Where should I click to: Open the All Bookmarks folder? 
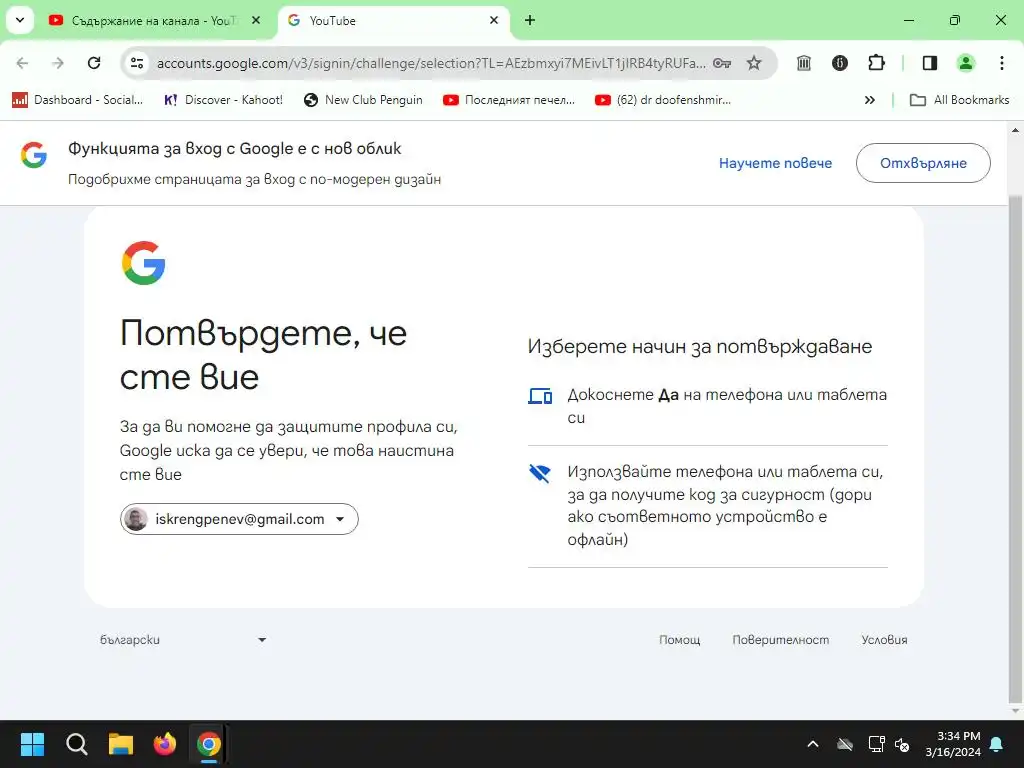click(959, 100)
